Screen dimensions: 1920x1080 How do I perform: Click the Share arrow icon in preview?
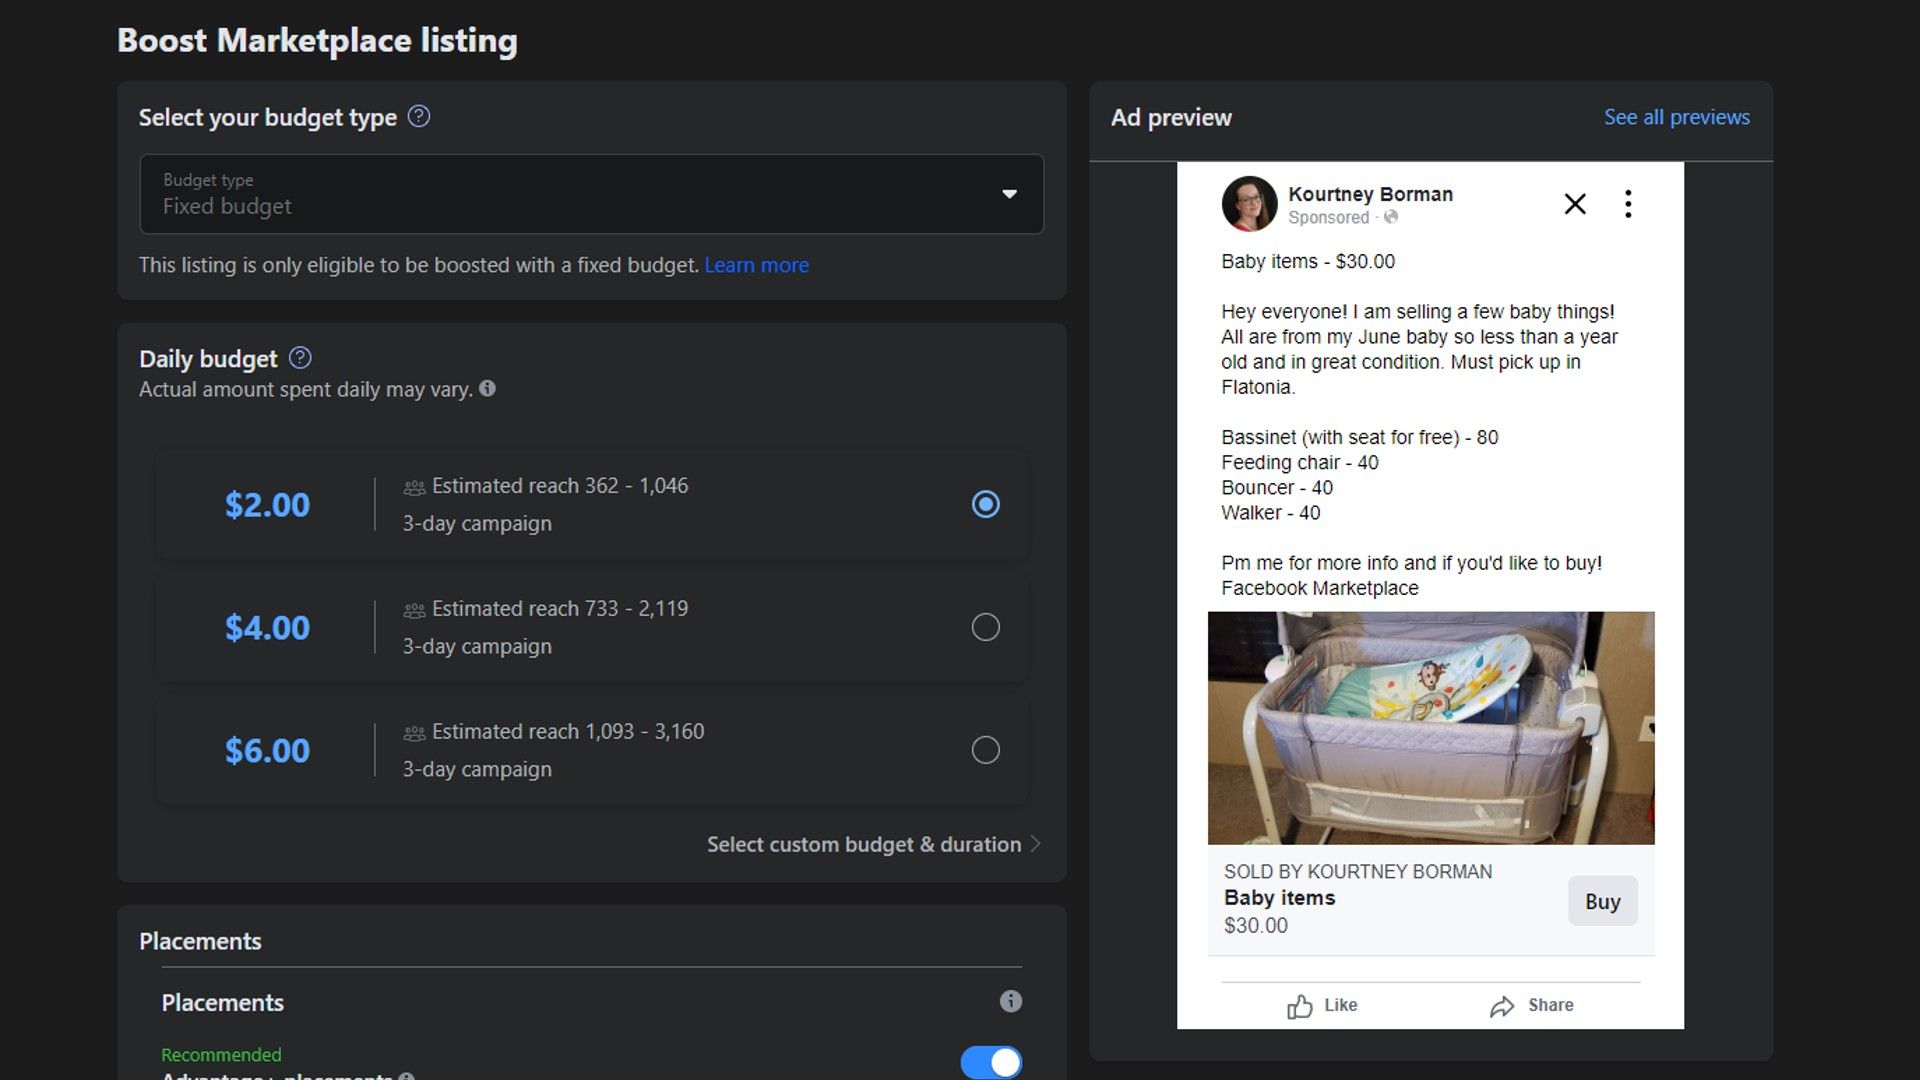[1501, 1006]
